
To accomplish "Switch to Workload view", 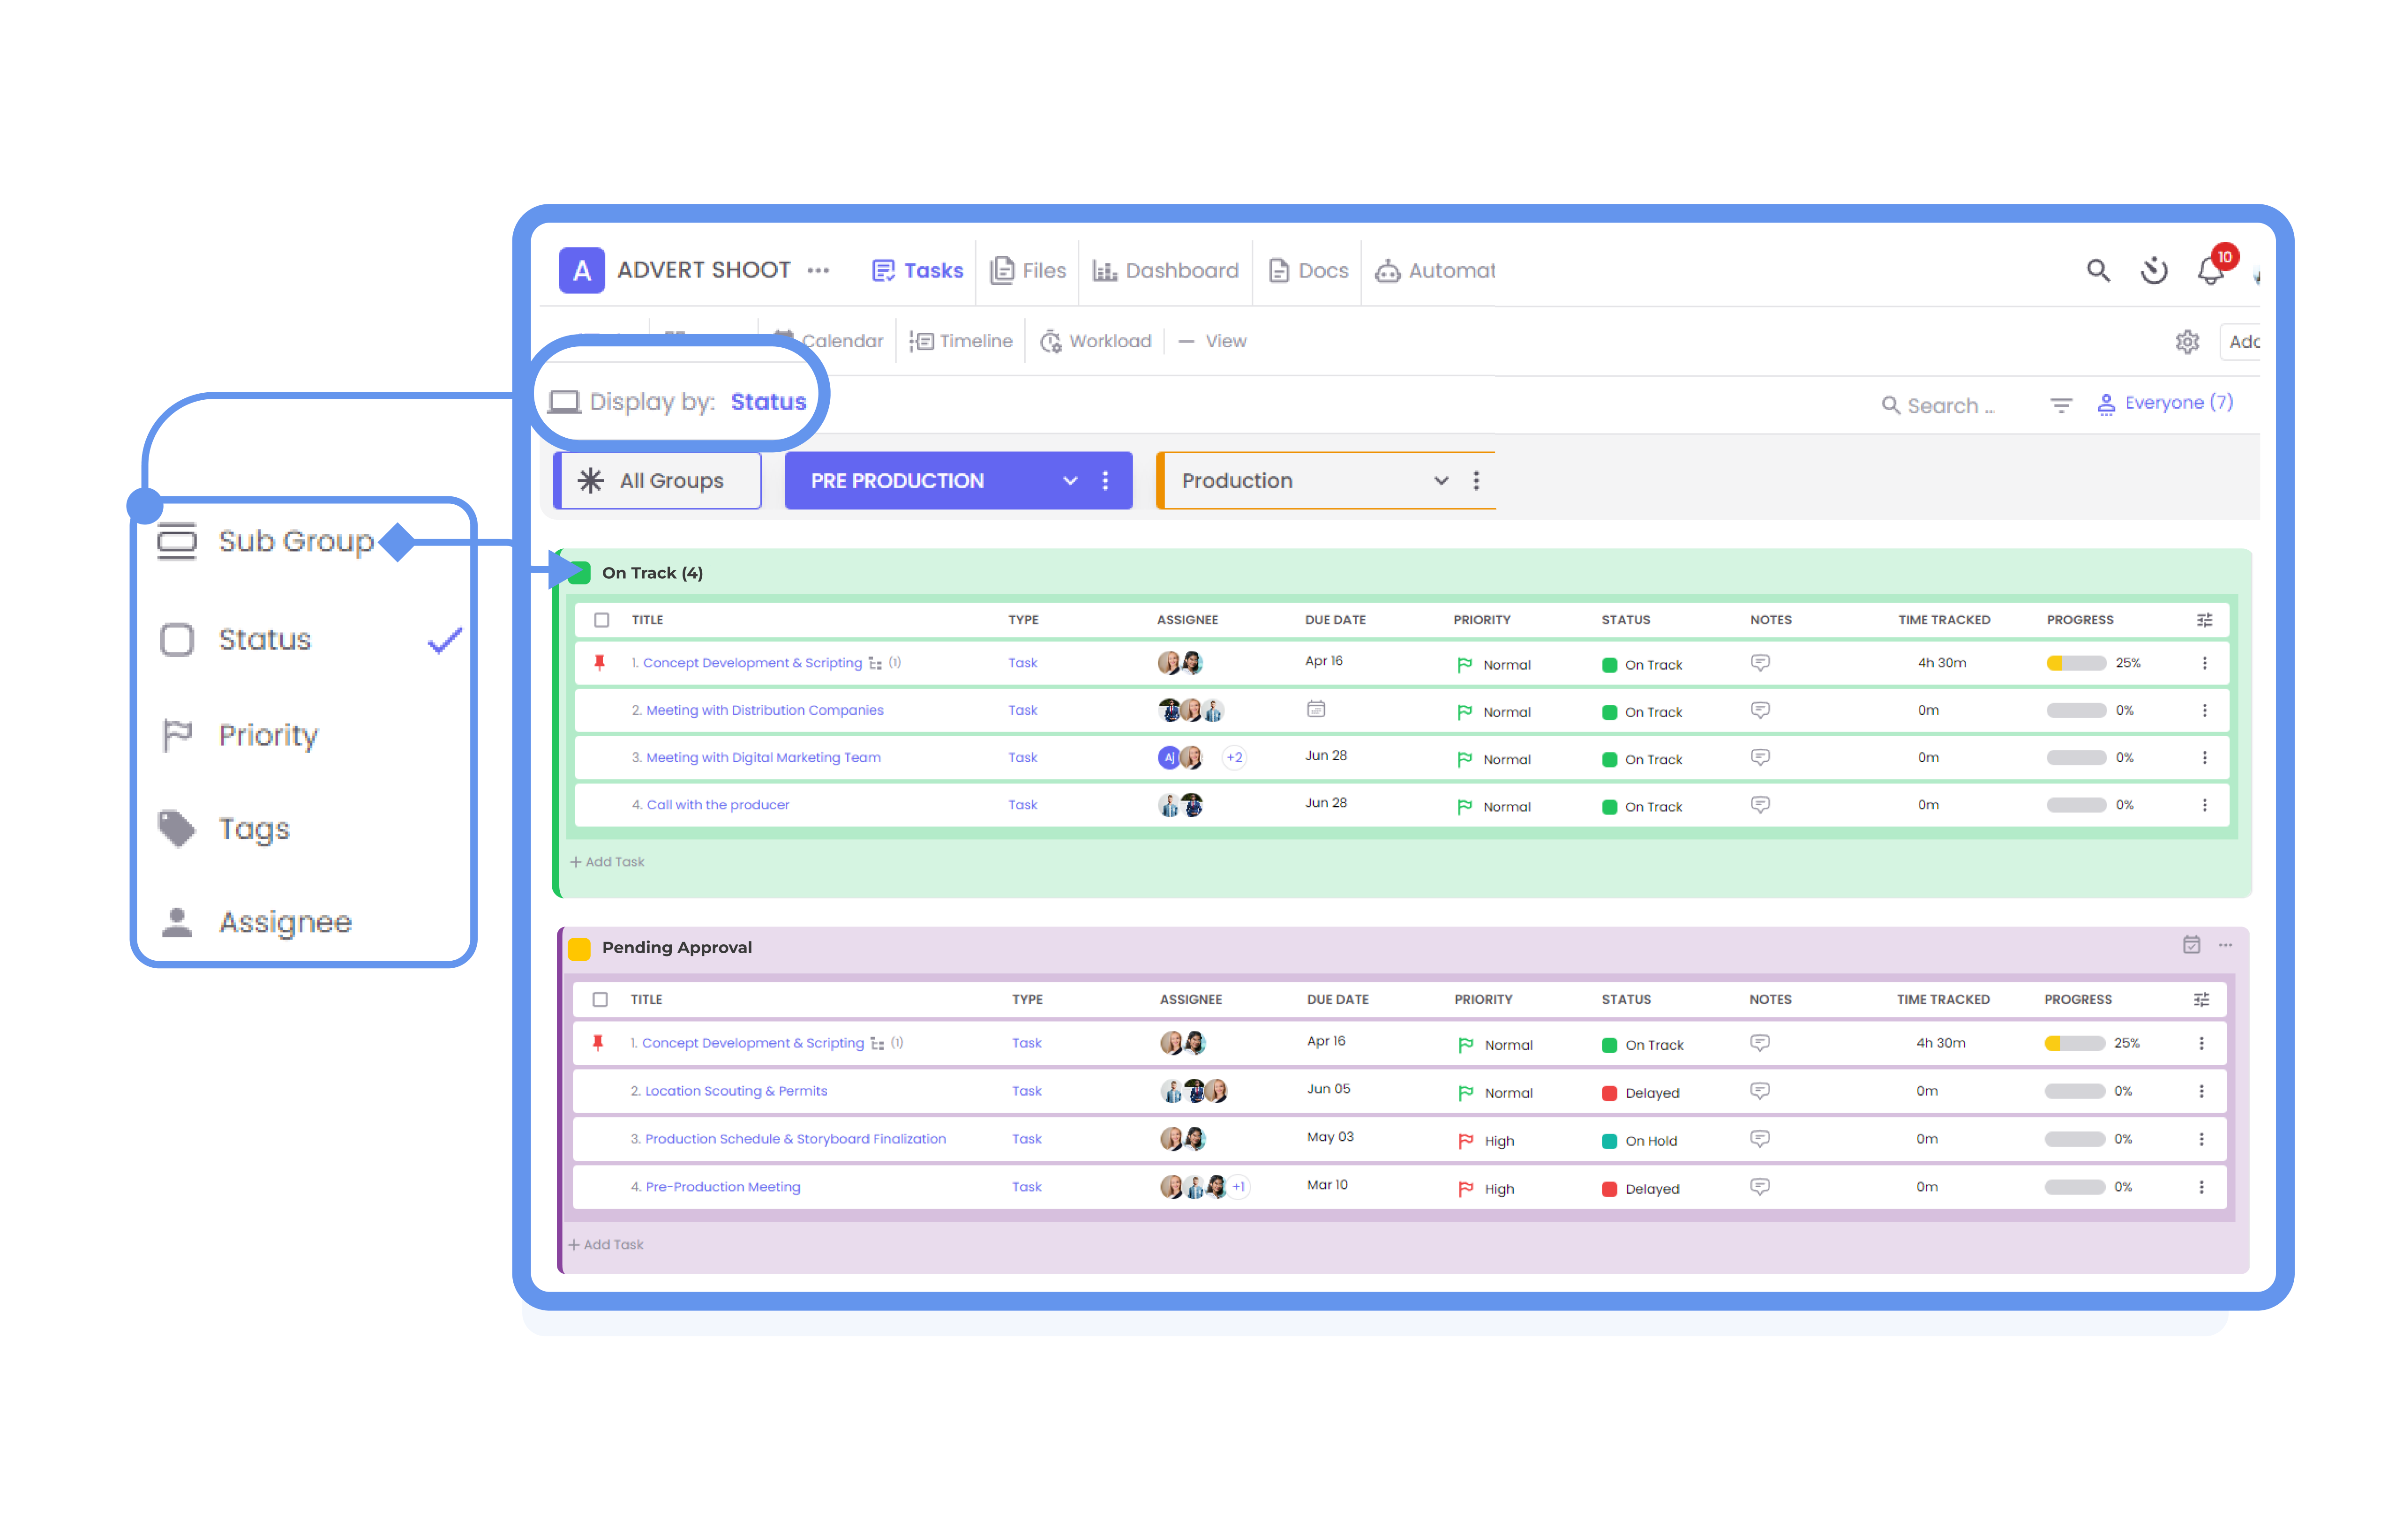I will [1096, 342].
